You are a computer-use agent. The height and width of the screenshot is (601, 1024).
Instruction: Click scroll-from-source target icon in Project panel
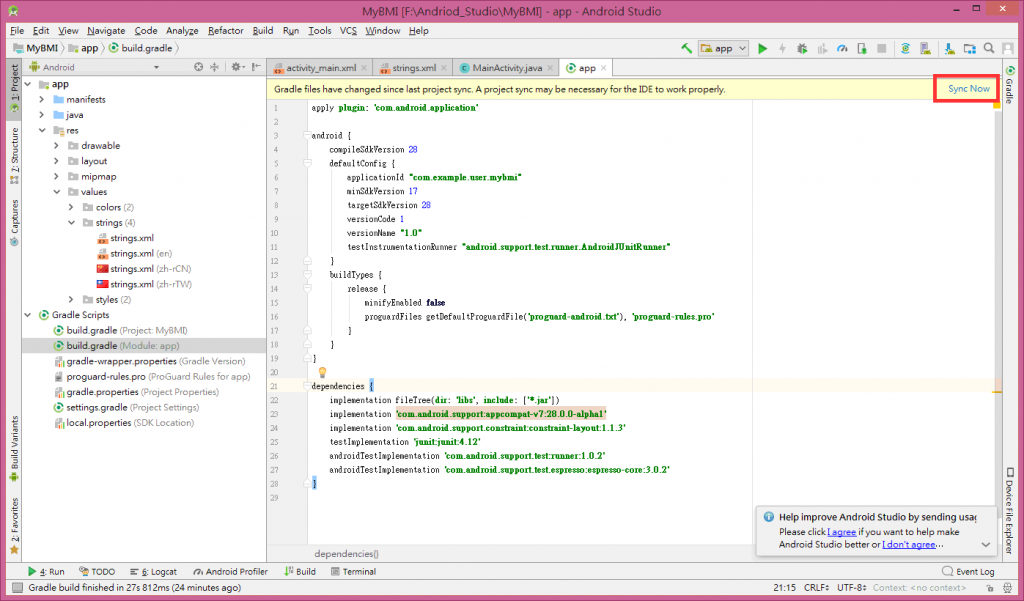(x=198, y=67)
